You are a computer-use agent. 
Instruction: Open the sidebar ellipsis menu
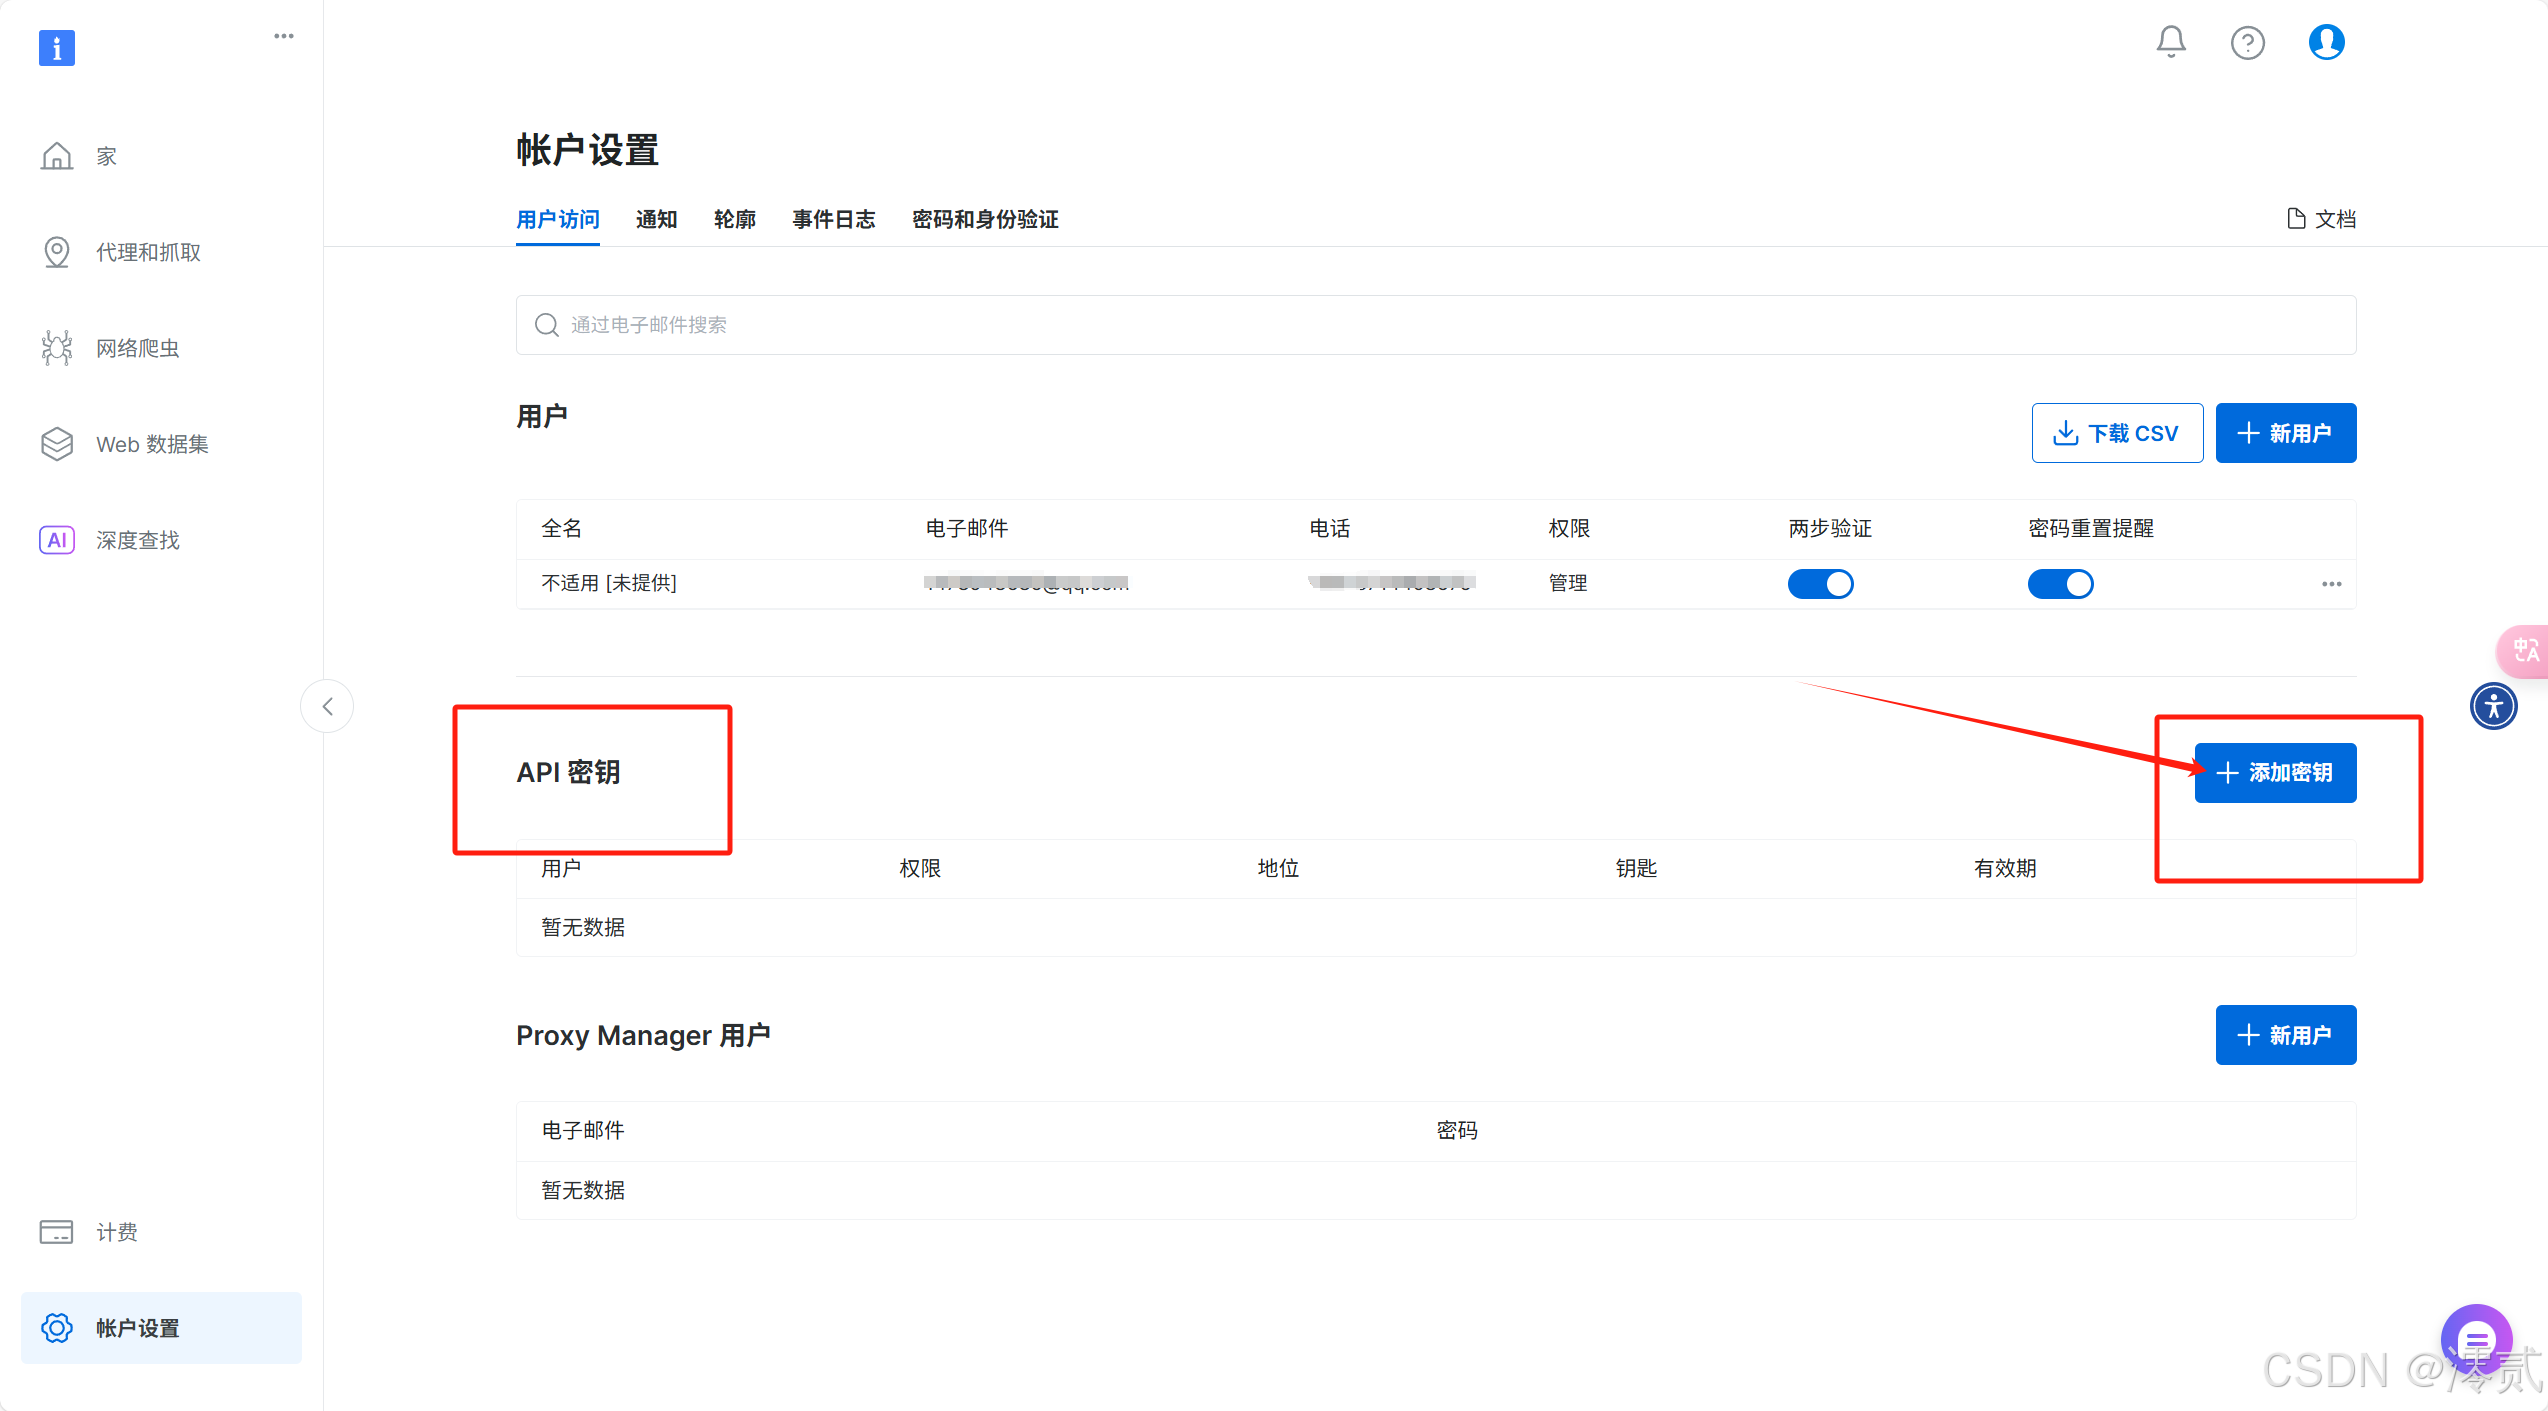(x=283, y=35)
